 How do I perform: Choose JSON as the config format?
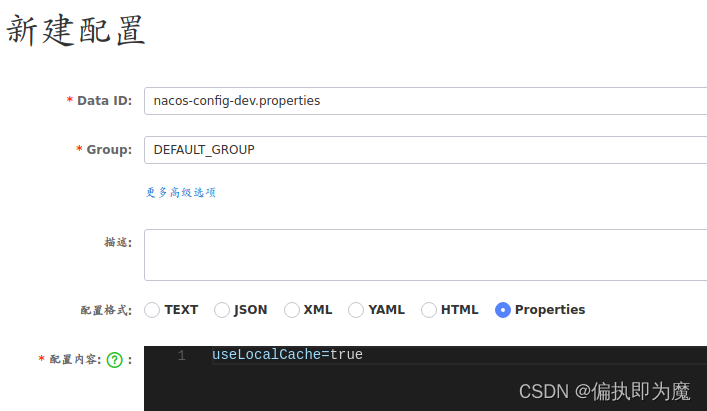222,310
